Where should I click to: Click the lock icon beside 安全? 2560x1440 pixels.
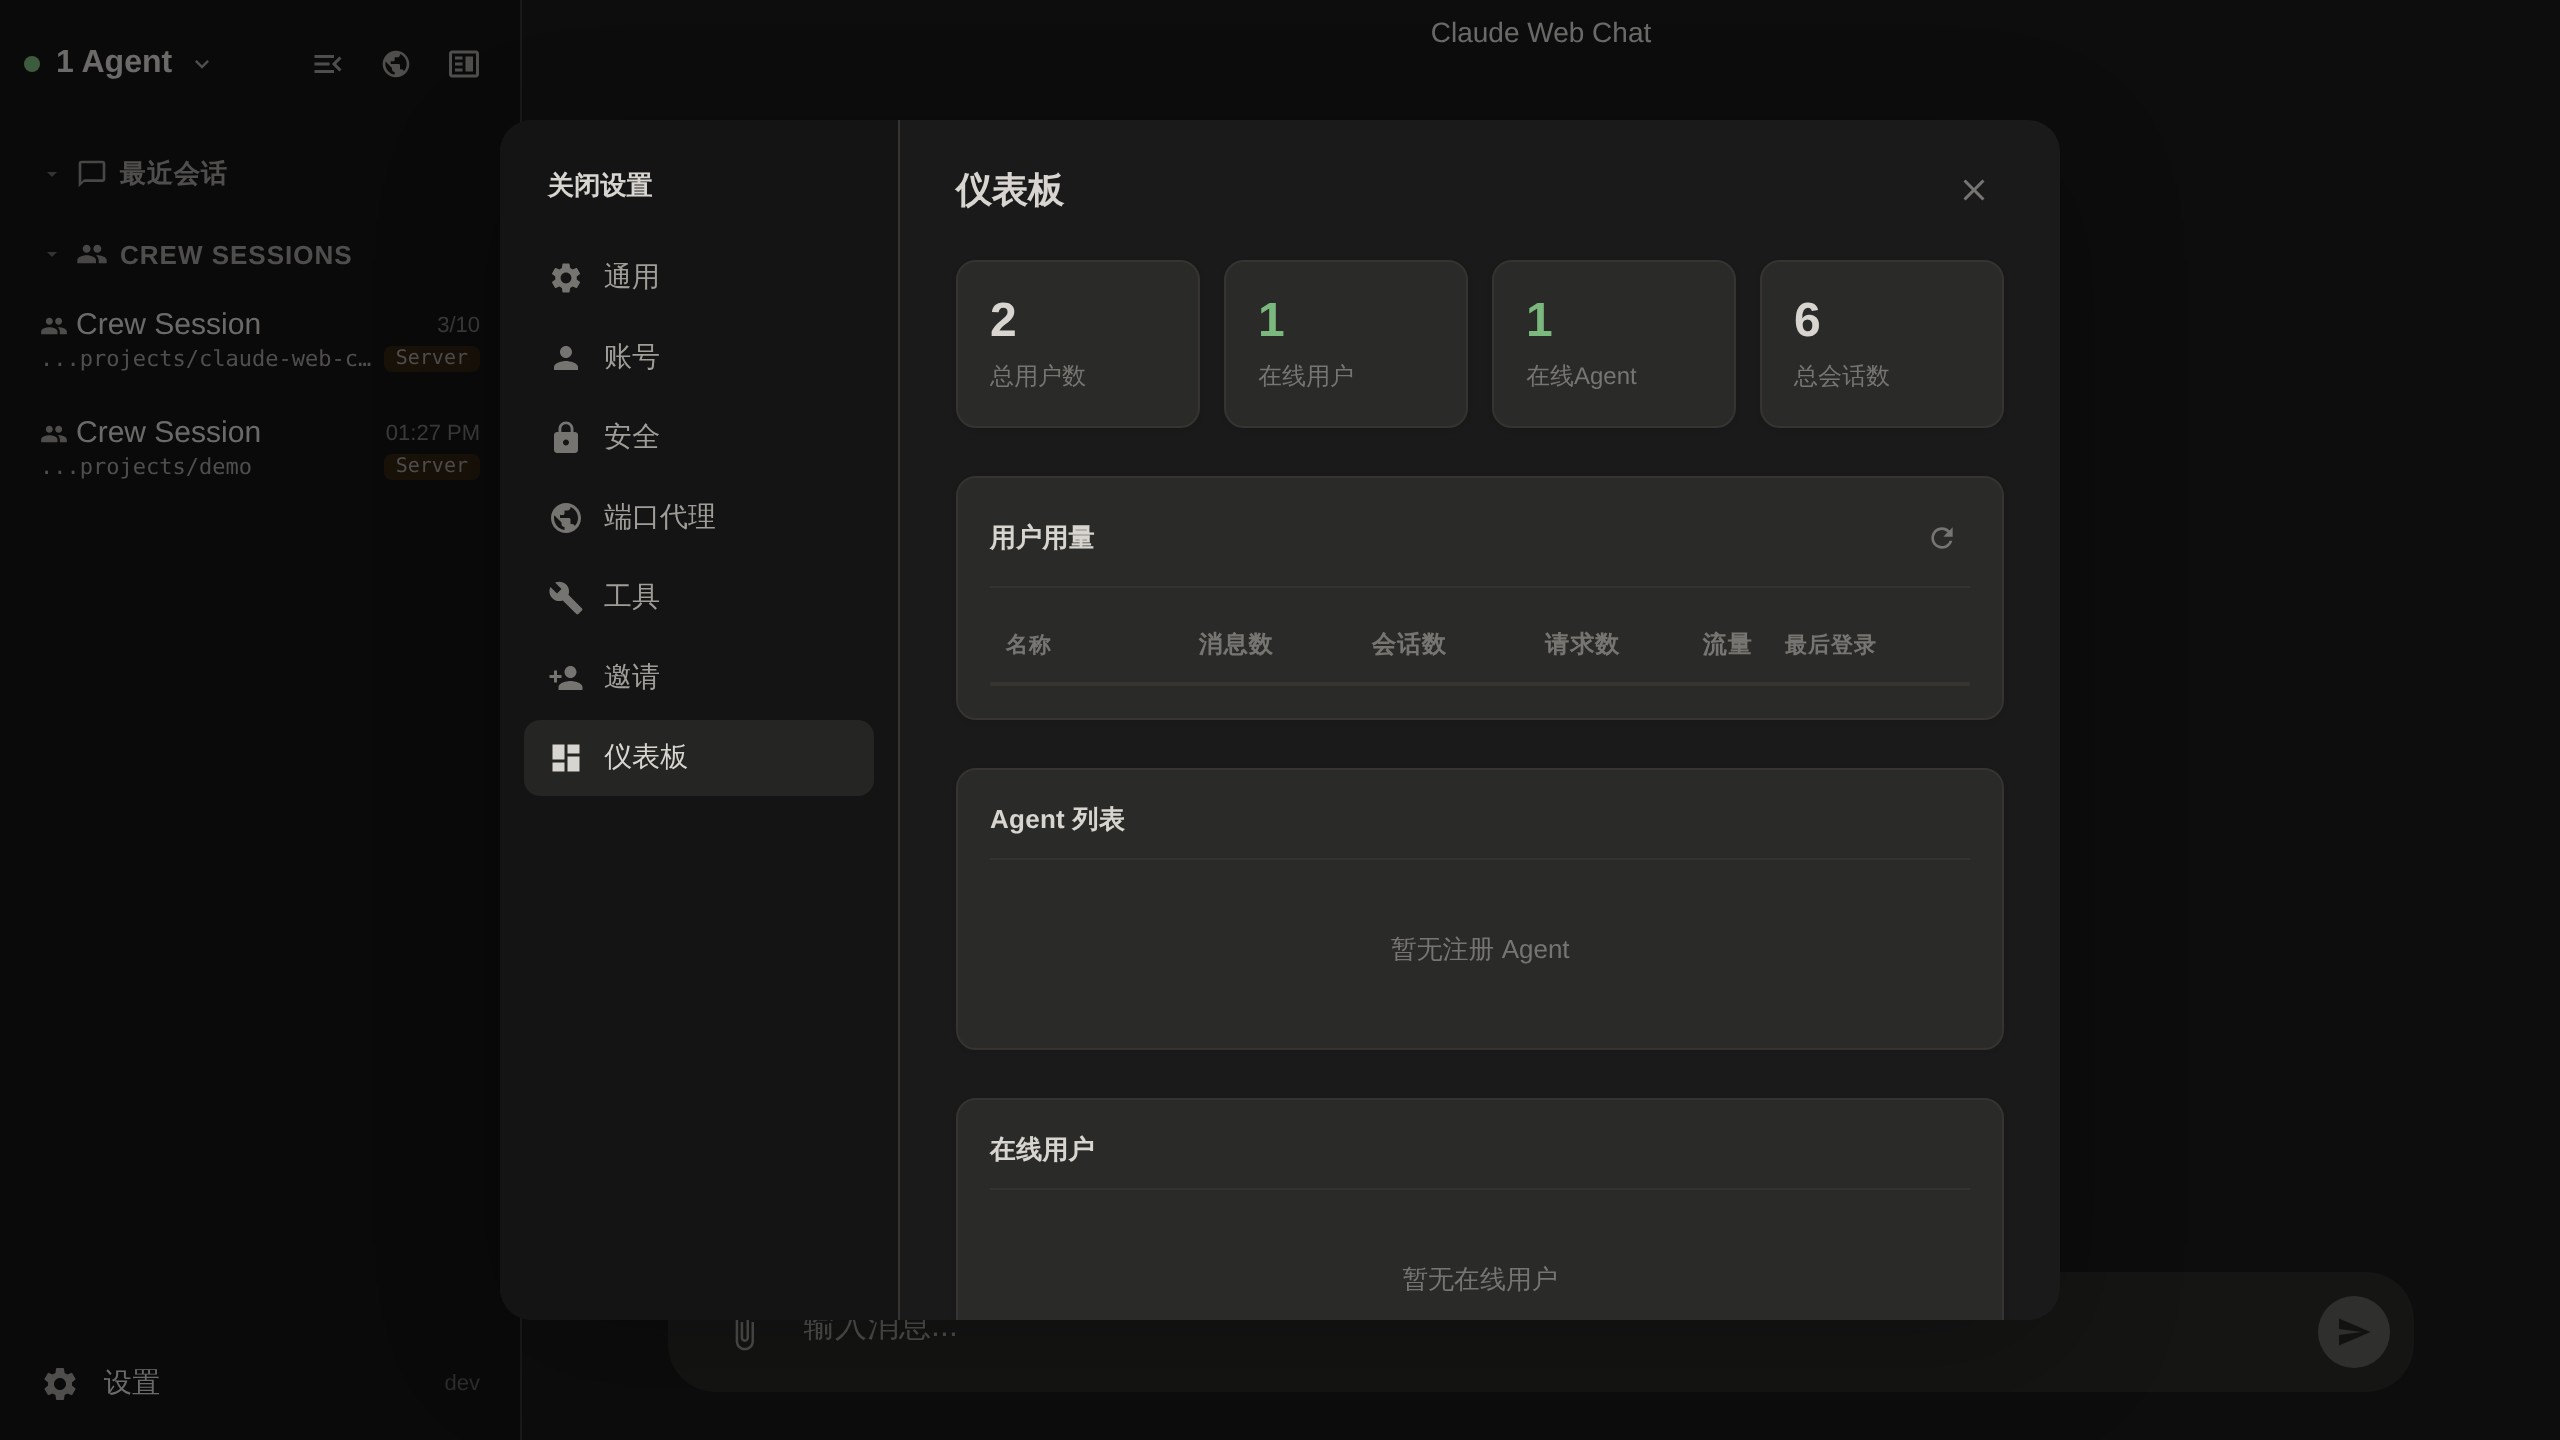coord(566,437)
